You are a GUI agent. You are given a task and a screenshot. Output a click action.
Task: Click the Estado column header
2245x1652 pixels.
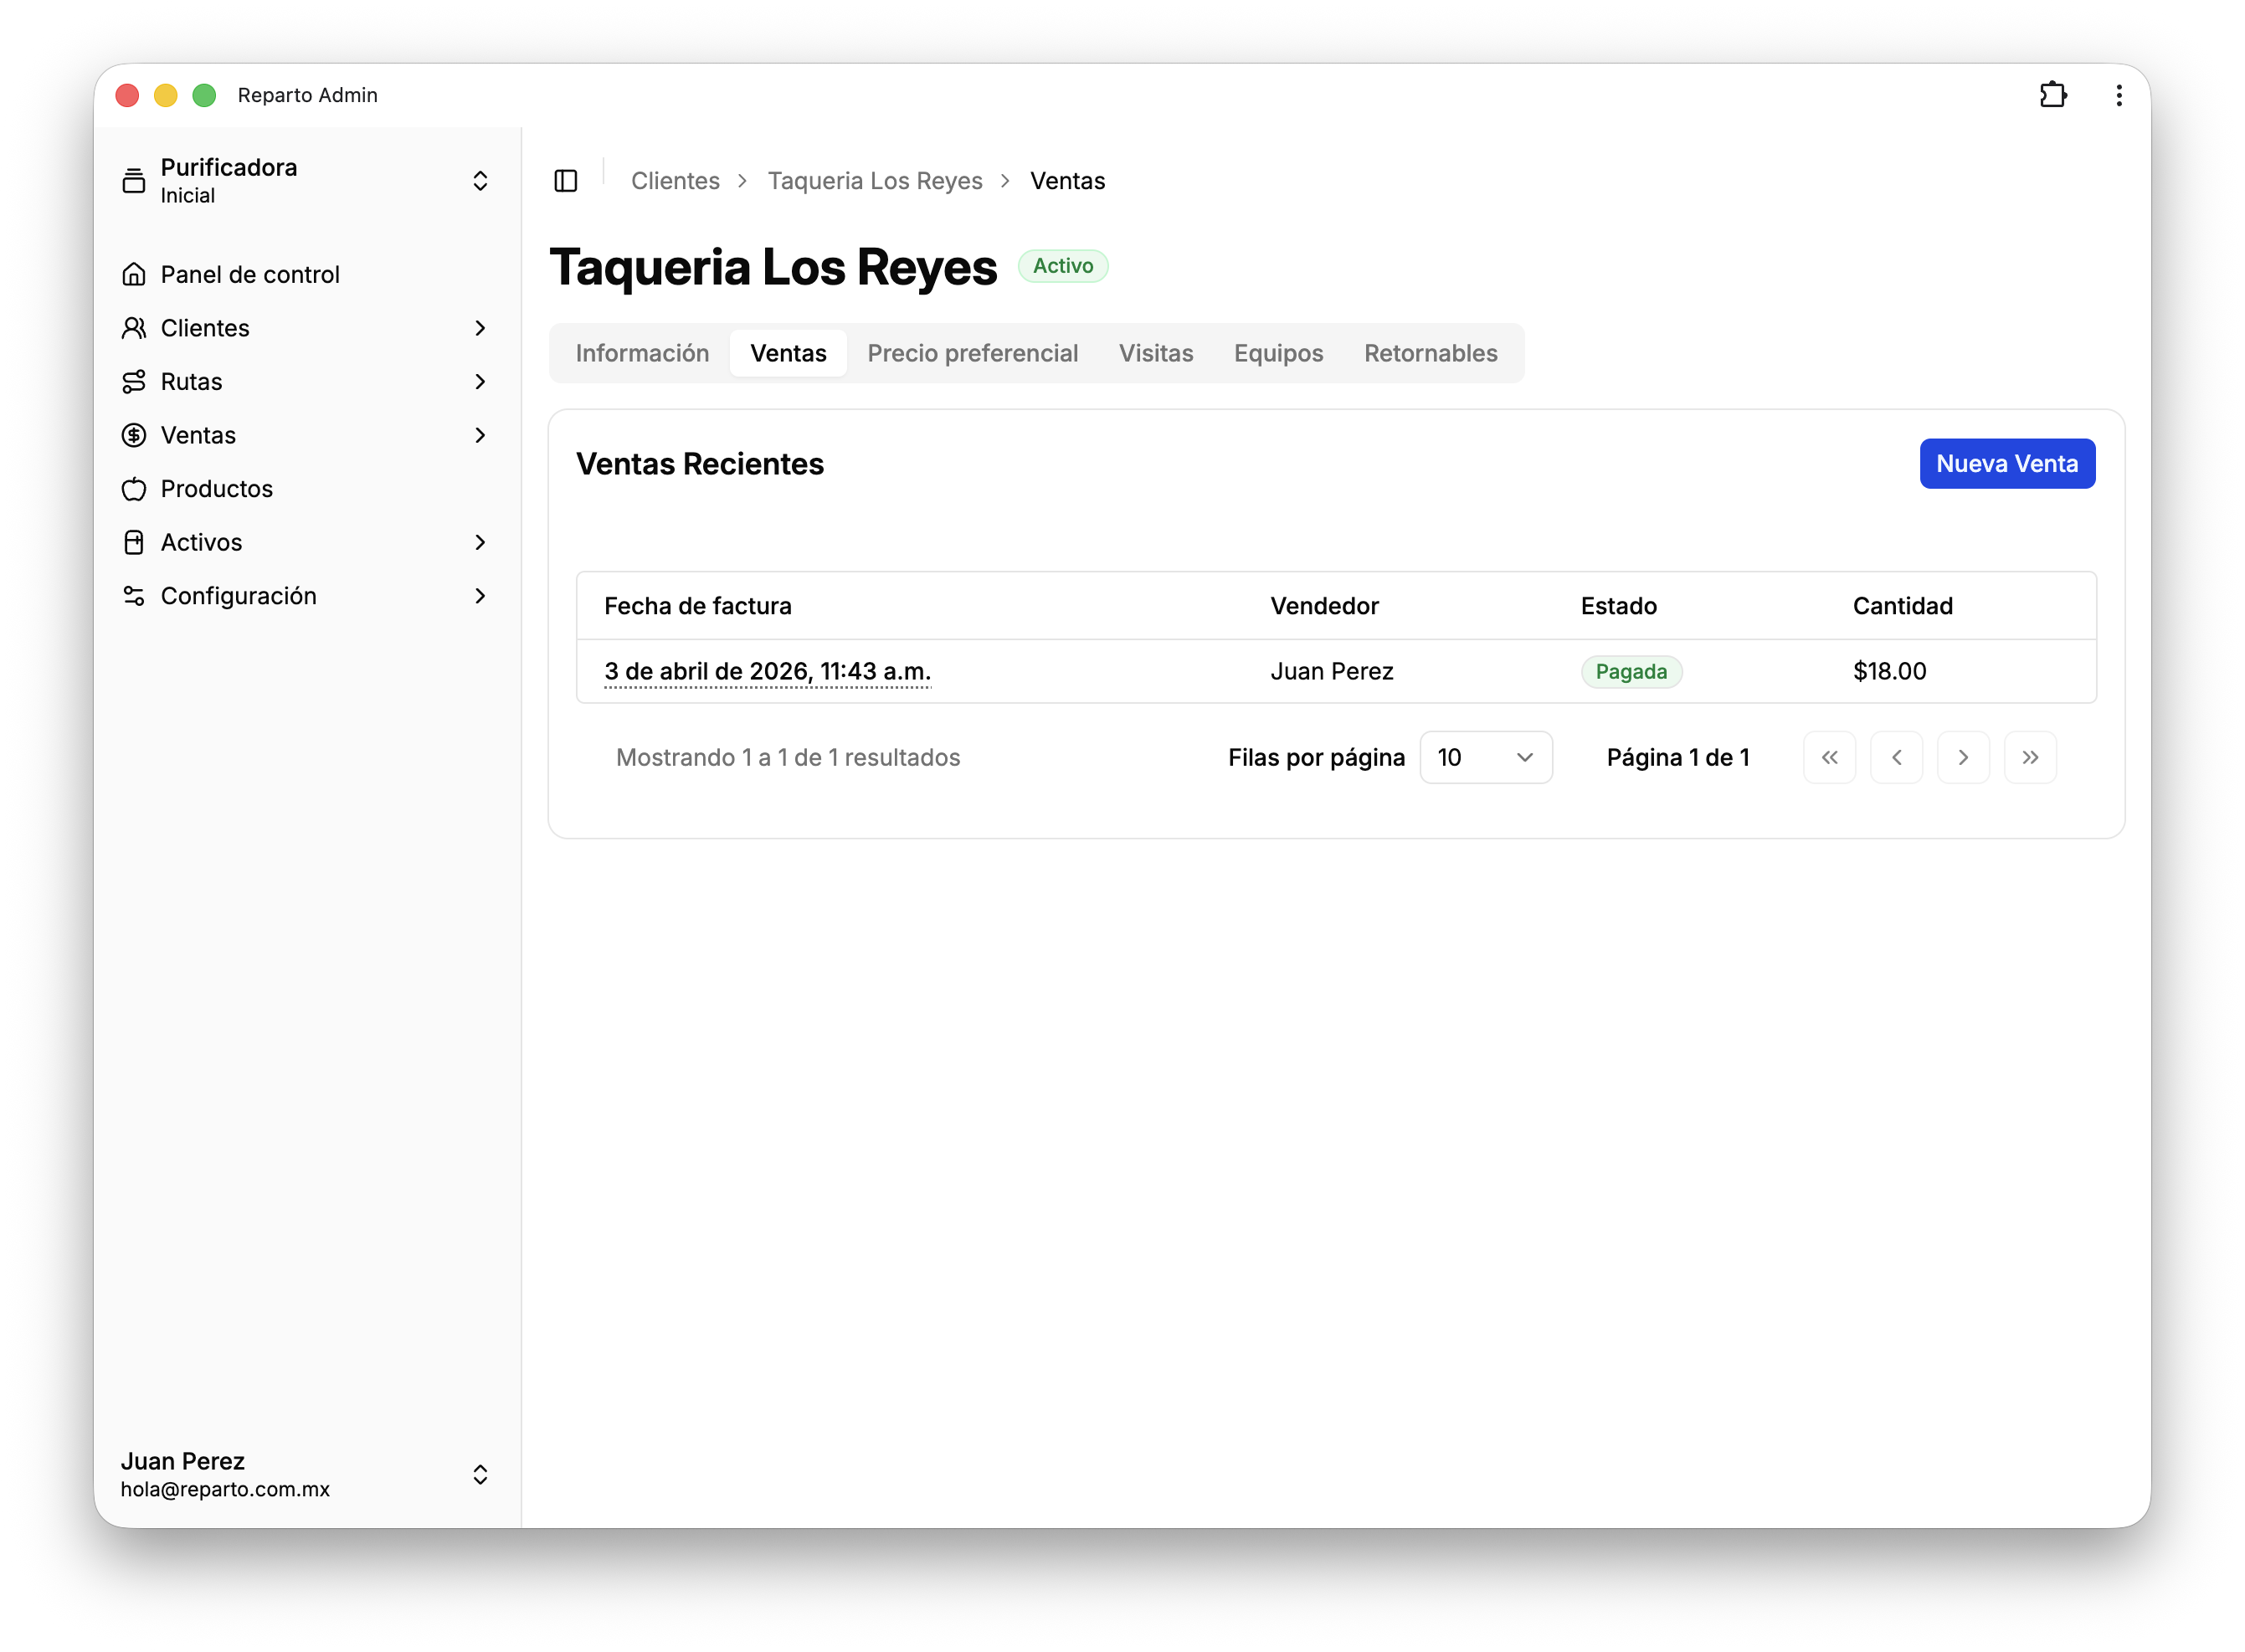click(x=1618, y=606)
